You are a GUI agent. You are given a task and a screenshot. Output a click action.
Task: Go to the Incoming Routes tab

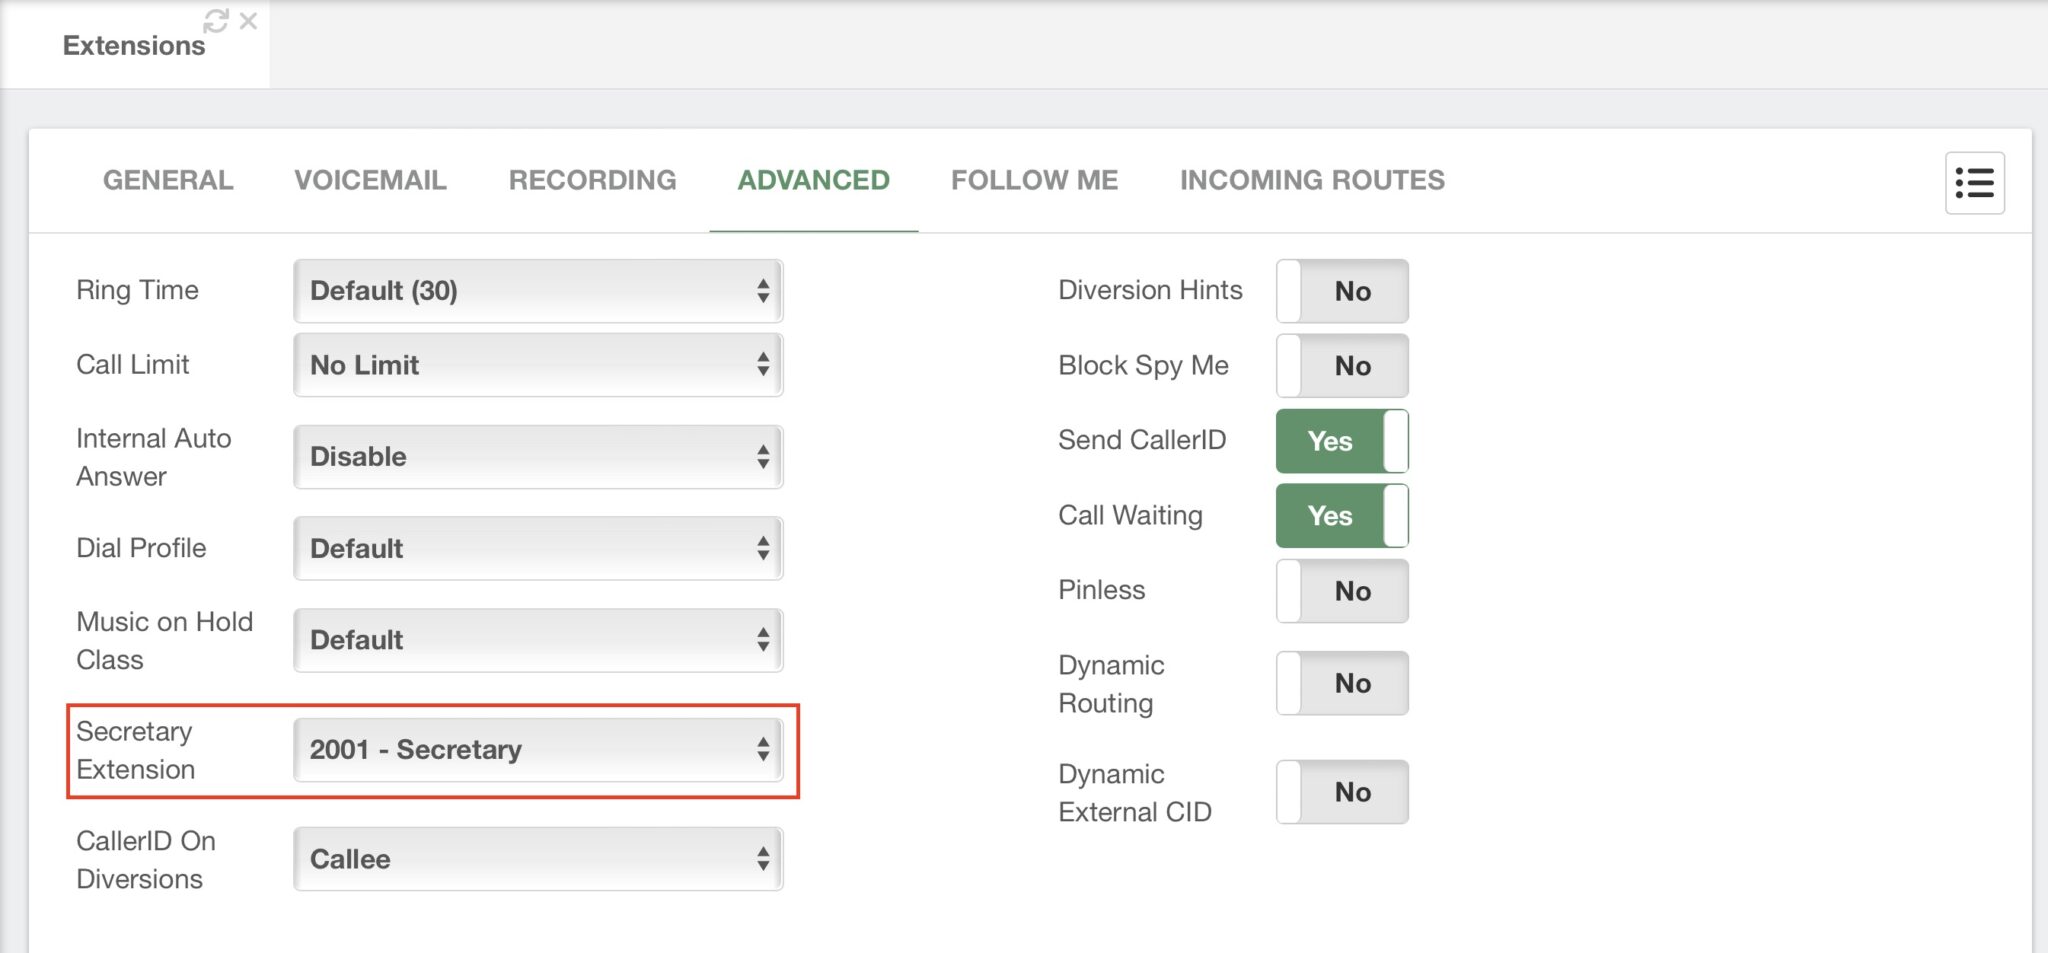tap(1312, 180)
